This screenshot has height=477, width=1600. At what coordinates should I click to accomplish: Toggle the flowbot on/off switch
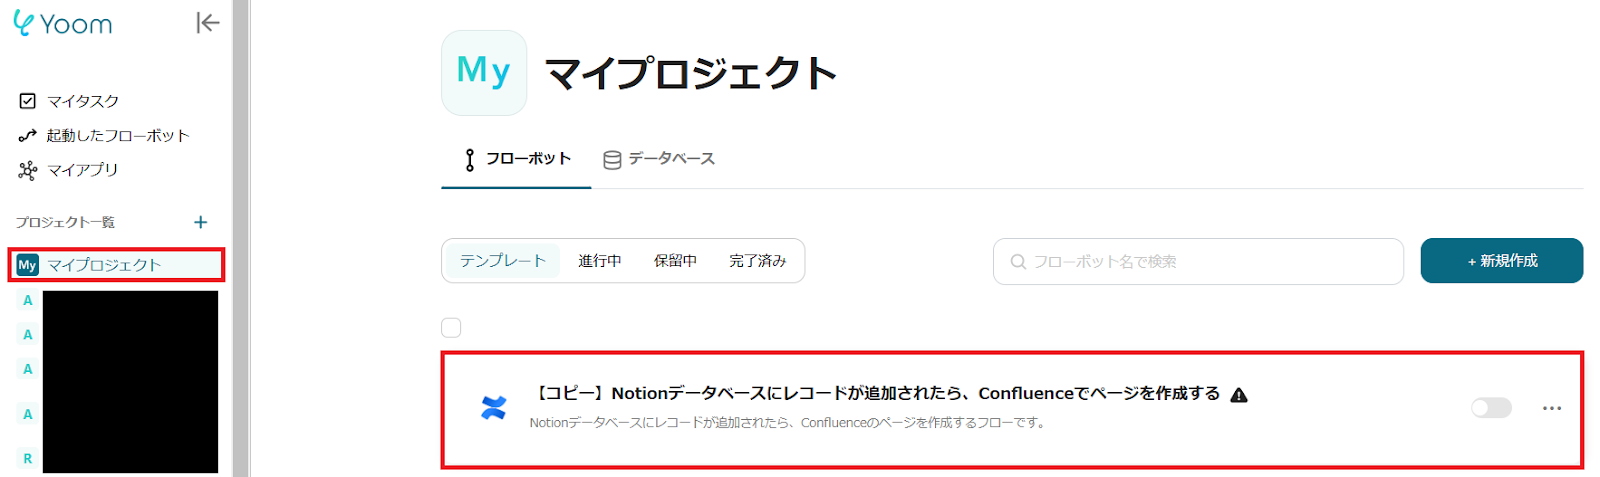point(1491,408)
